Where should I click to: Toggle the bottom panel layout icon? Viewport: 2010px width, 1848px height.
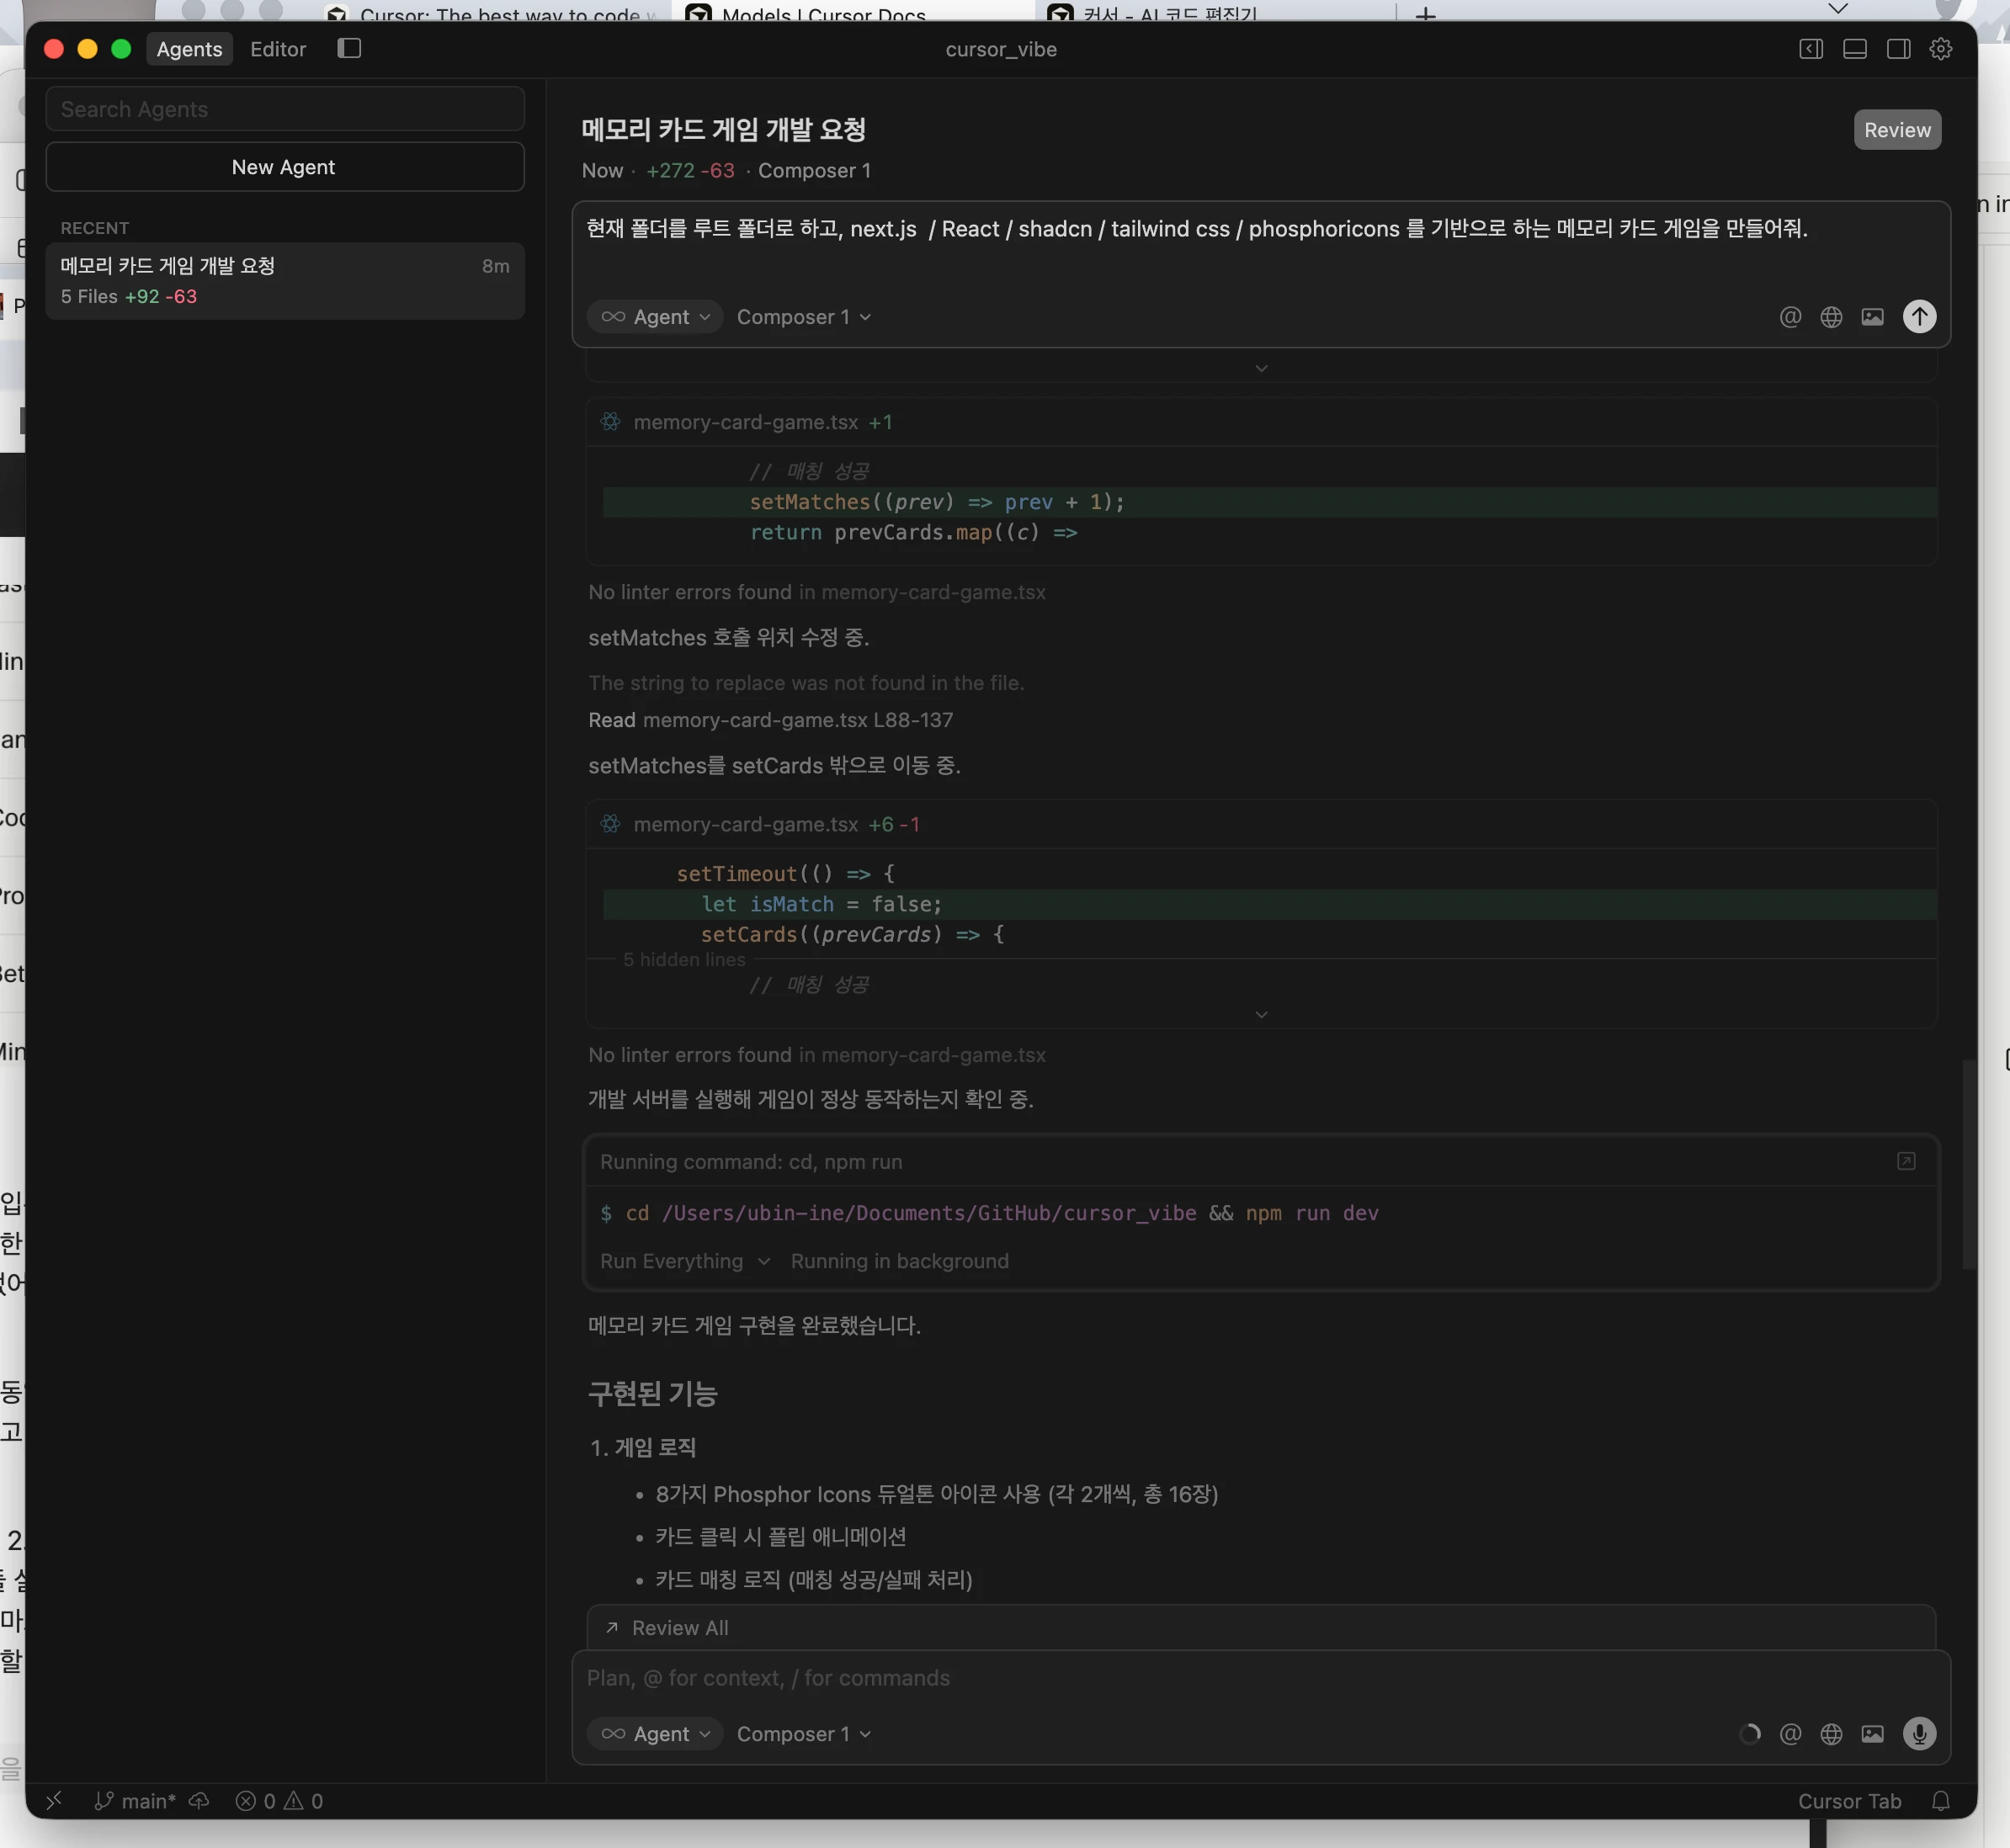click(x=1854, y=49)
